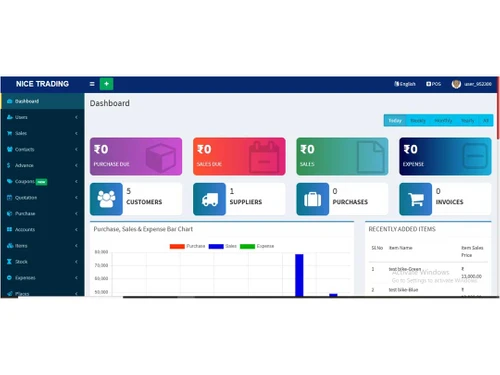
Task: Expand the Advance menu chevron
Action: 76,165
